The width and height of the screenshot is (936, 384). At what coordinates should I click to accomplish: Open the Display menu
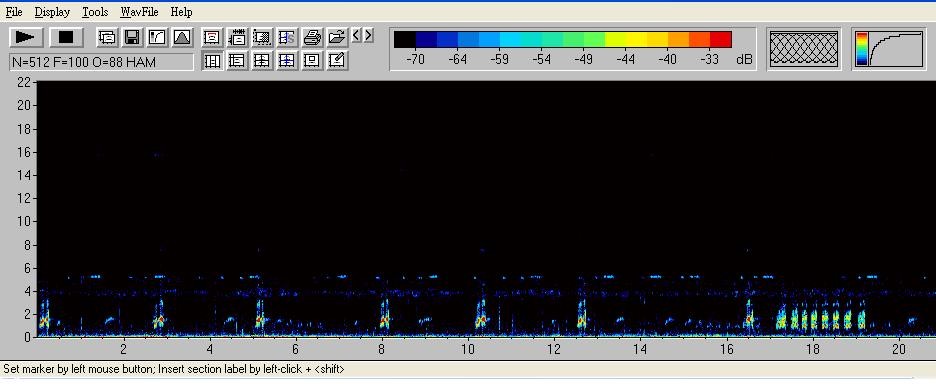tap(52, 12)
